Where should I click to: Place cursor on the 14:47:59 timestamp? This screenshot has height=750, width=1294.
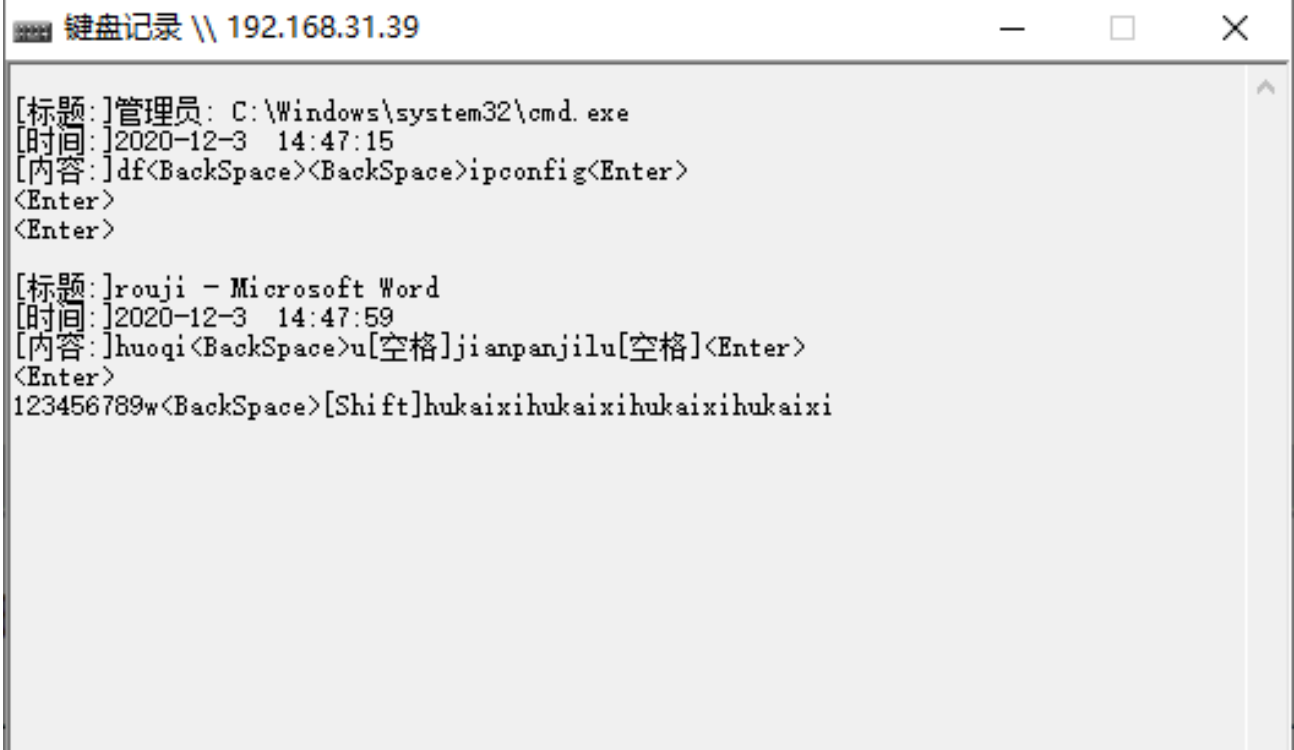[x=336, y=319]
